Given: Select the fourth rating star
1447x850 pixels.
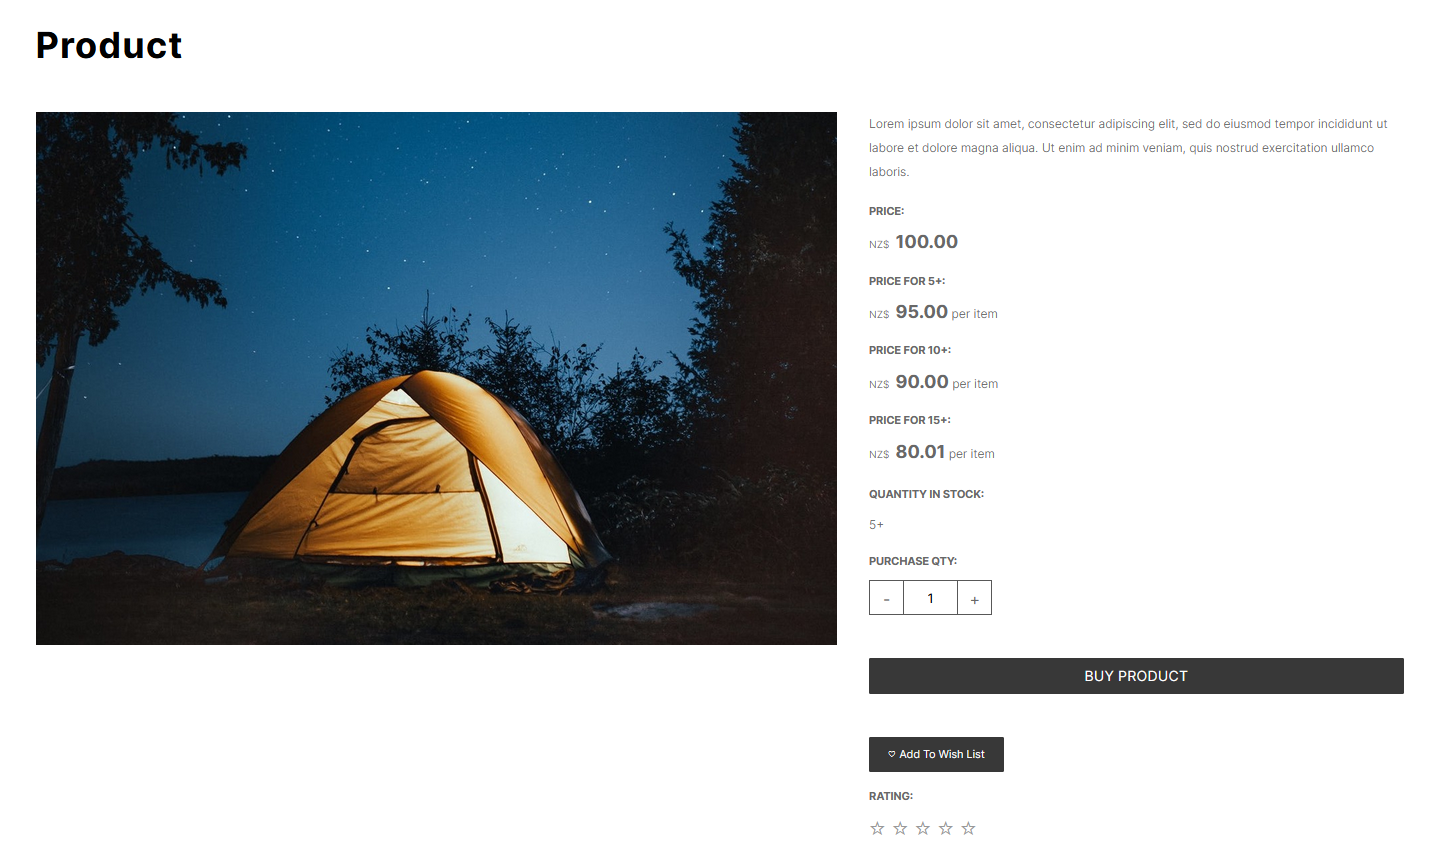Looking at the screenshot, I should click(x=946, y=828).
